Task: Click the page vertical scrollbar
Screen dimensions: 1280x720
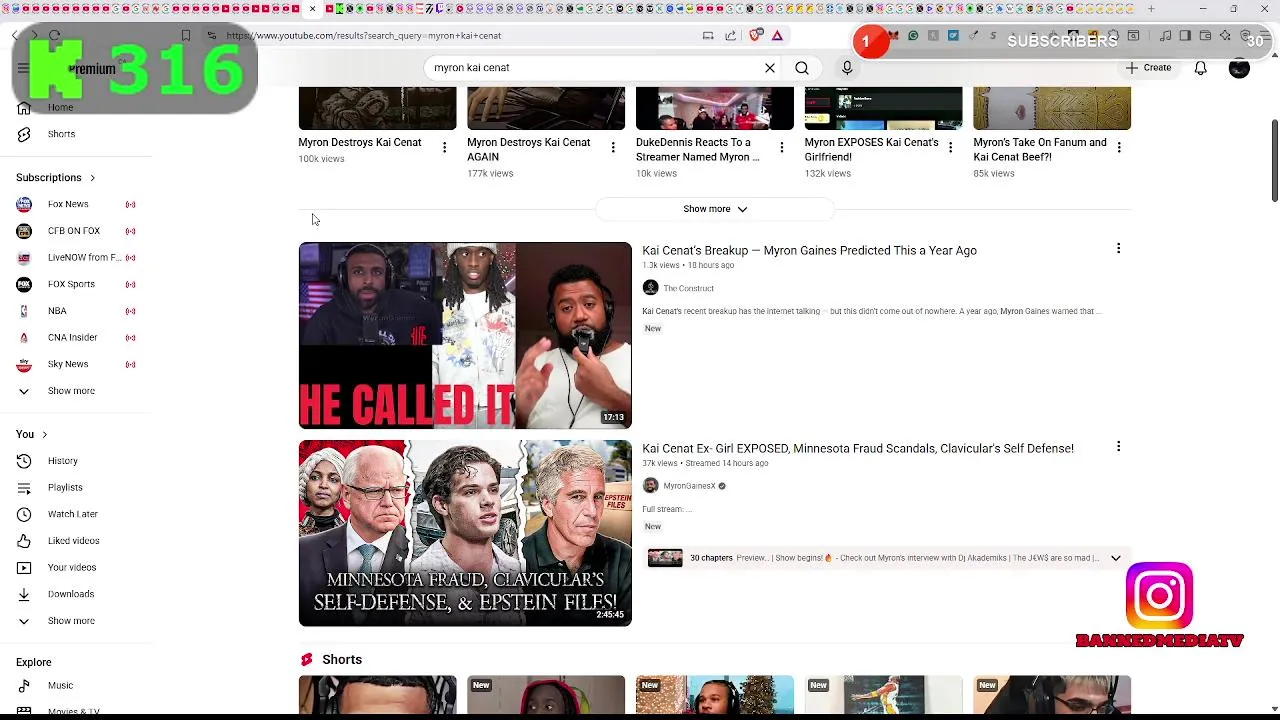Action: tap(1274, 160)
